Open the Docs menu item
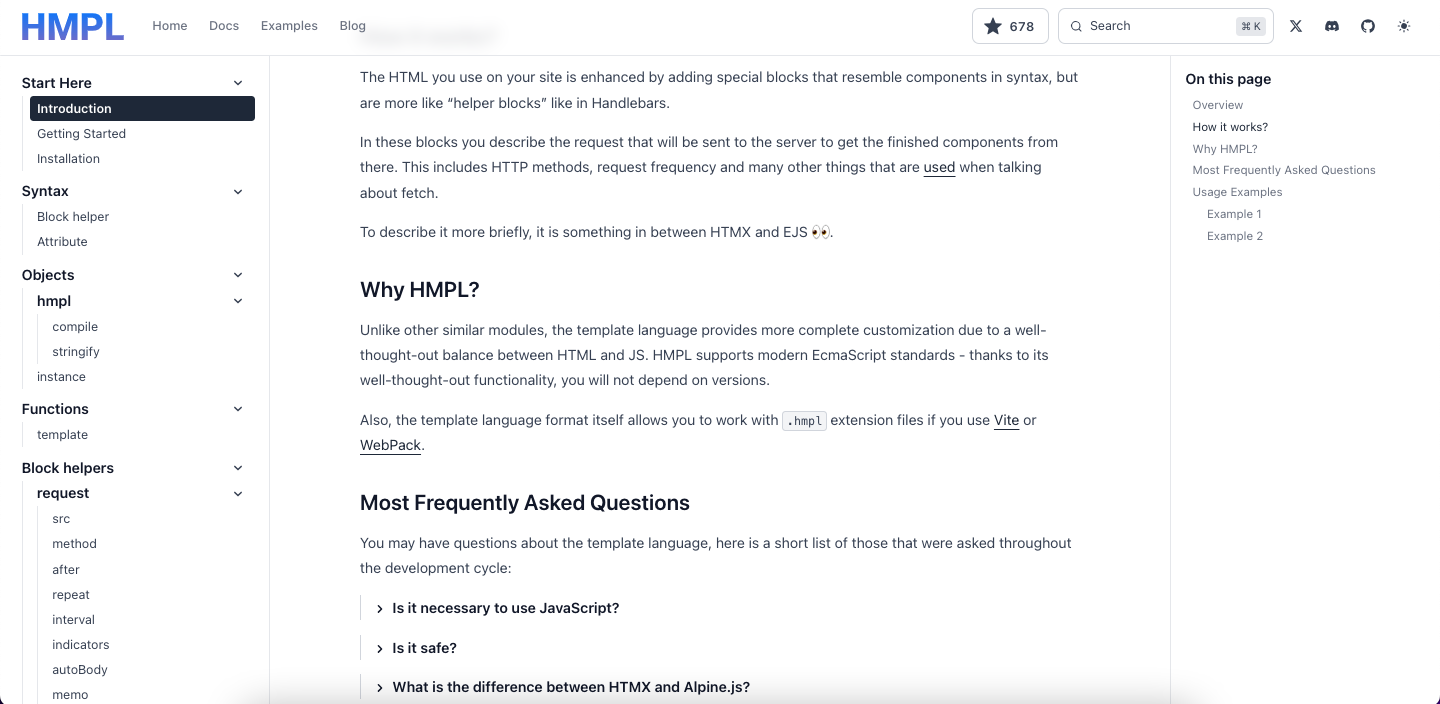Viewport: 1440px width, 704px height. point(224,26)
